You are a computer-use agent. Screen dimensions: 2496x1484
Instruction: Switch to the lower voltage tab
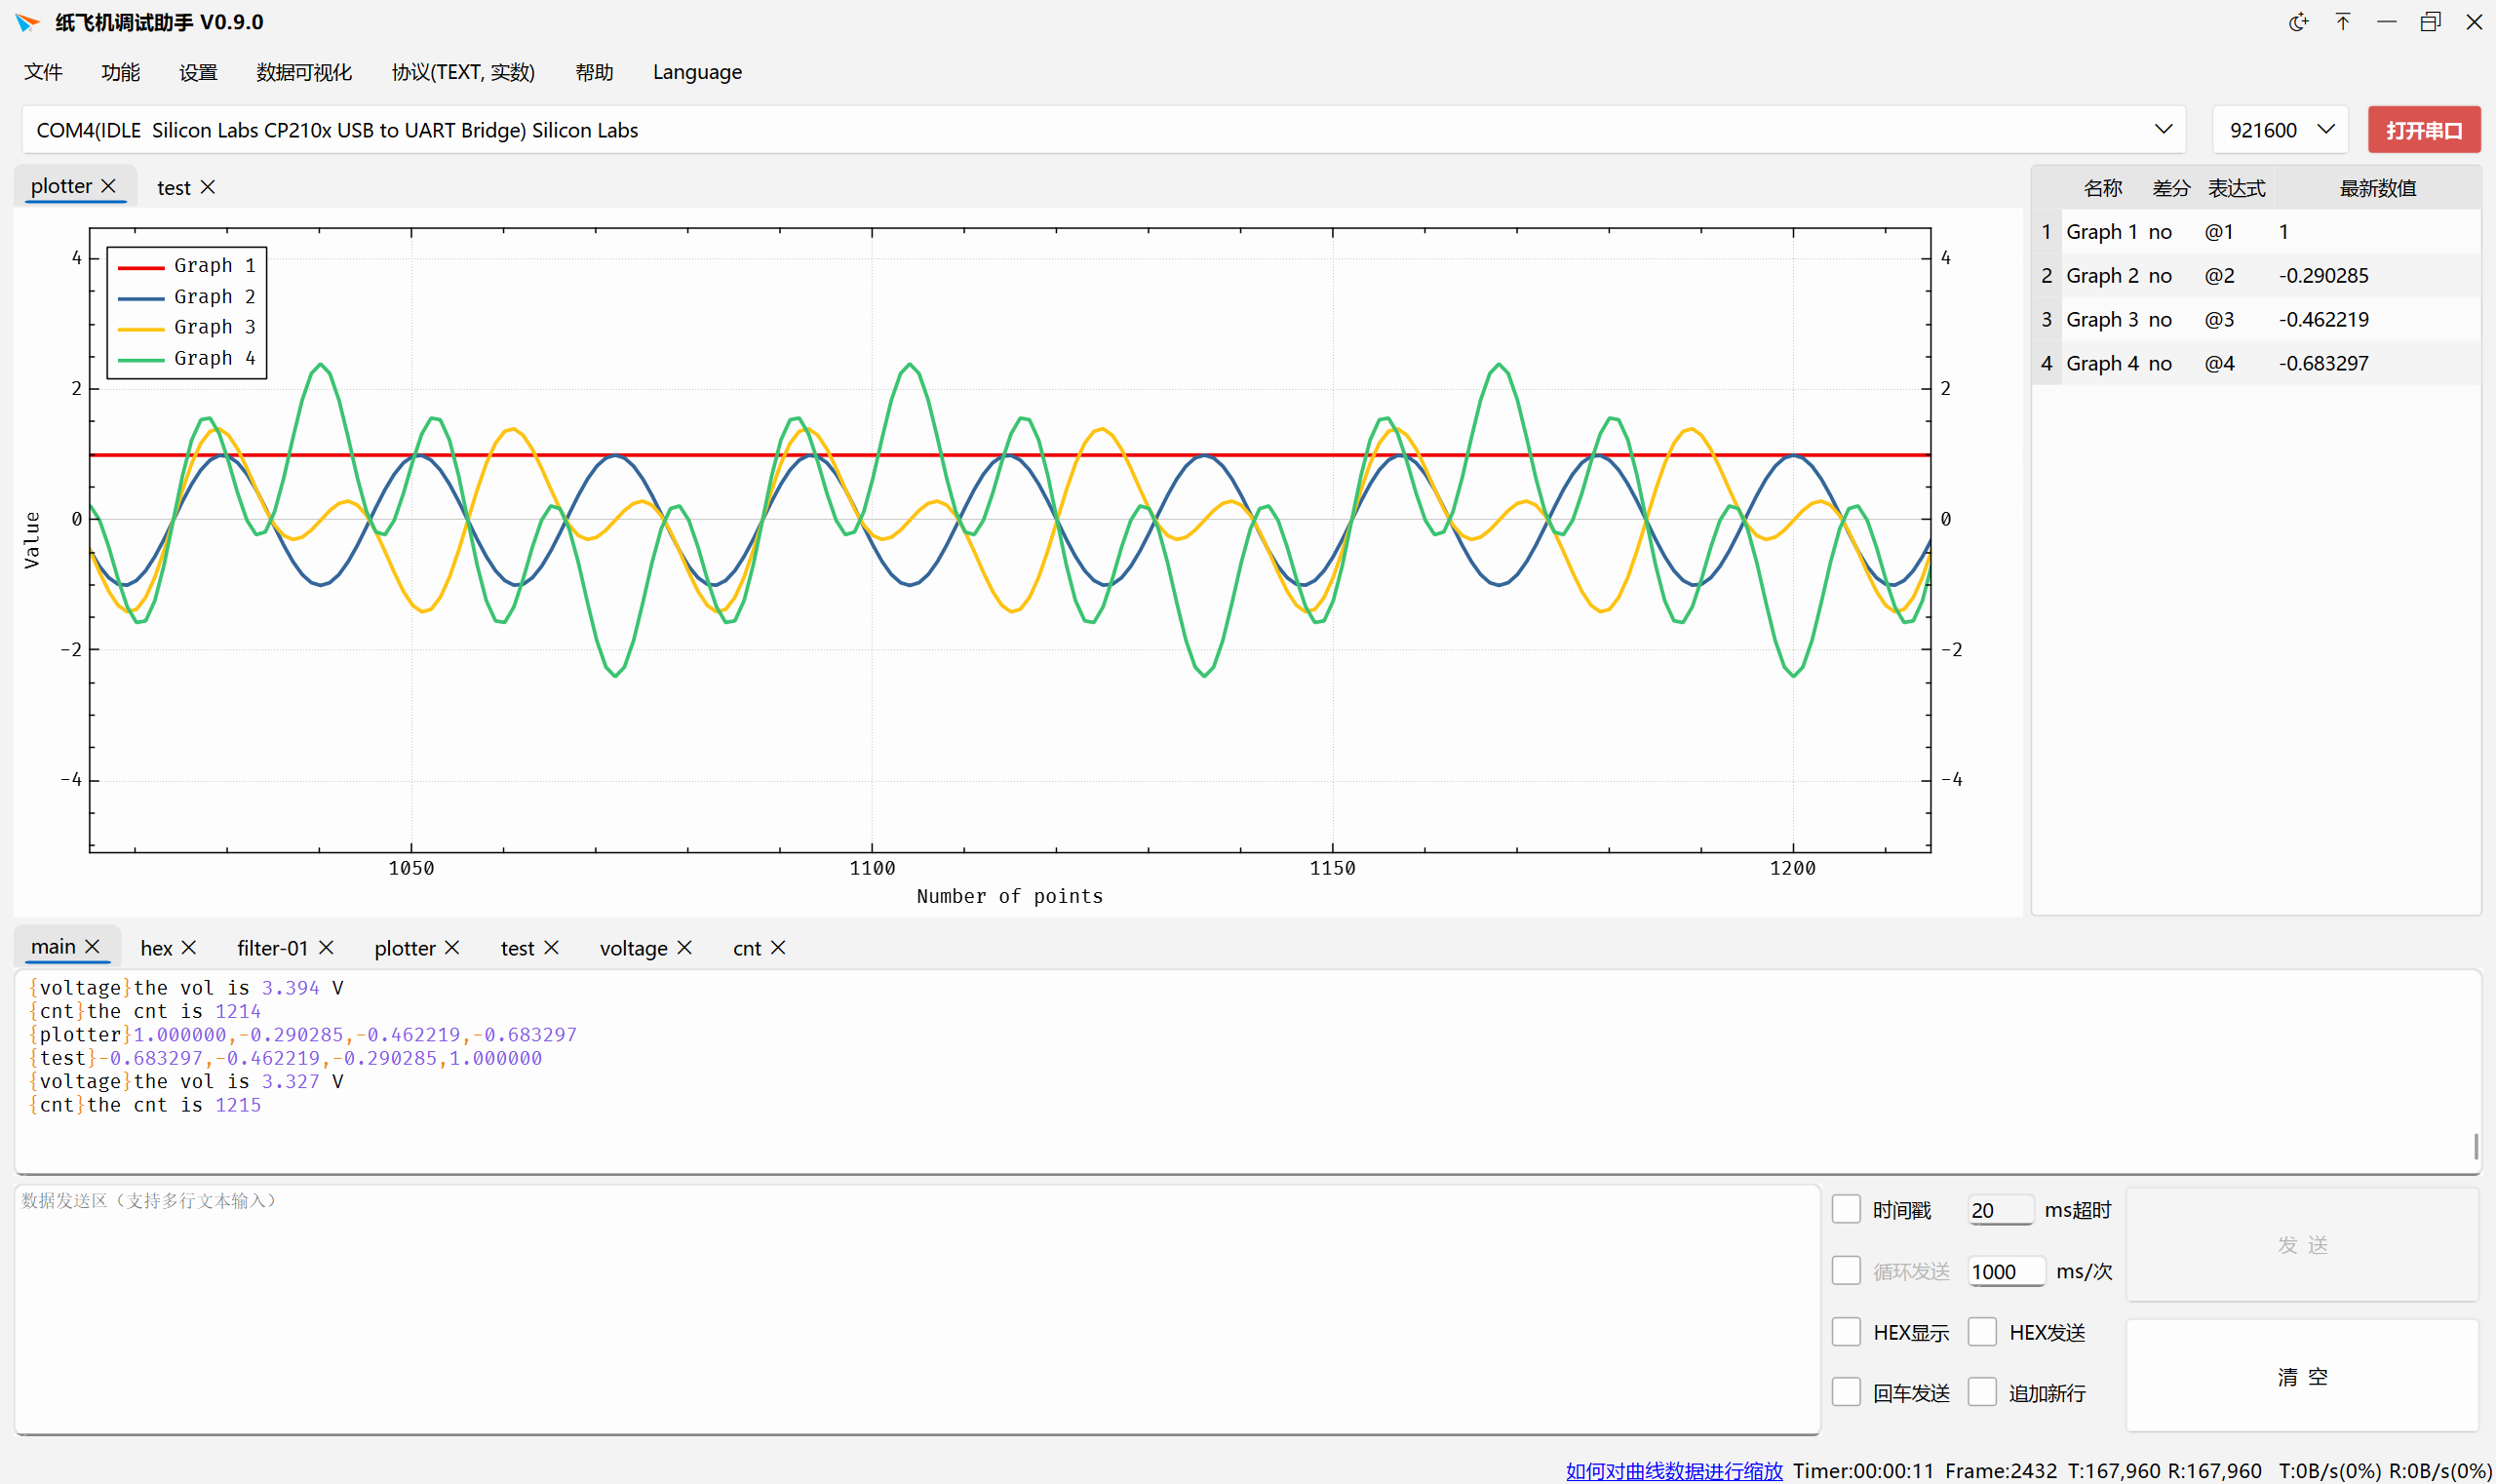coord(632,948)
